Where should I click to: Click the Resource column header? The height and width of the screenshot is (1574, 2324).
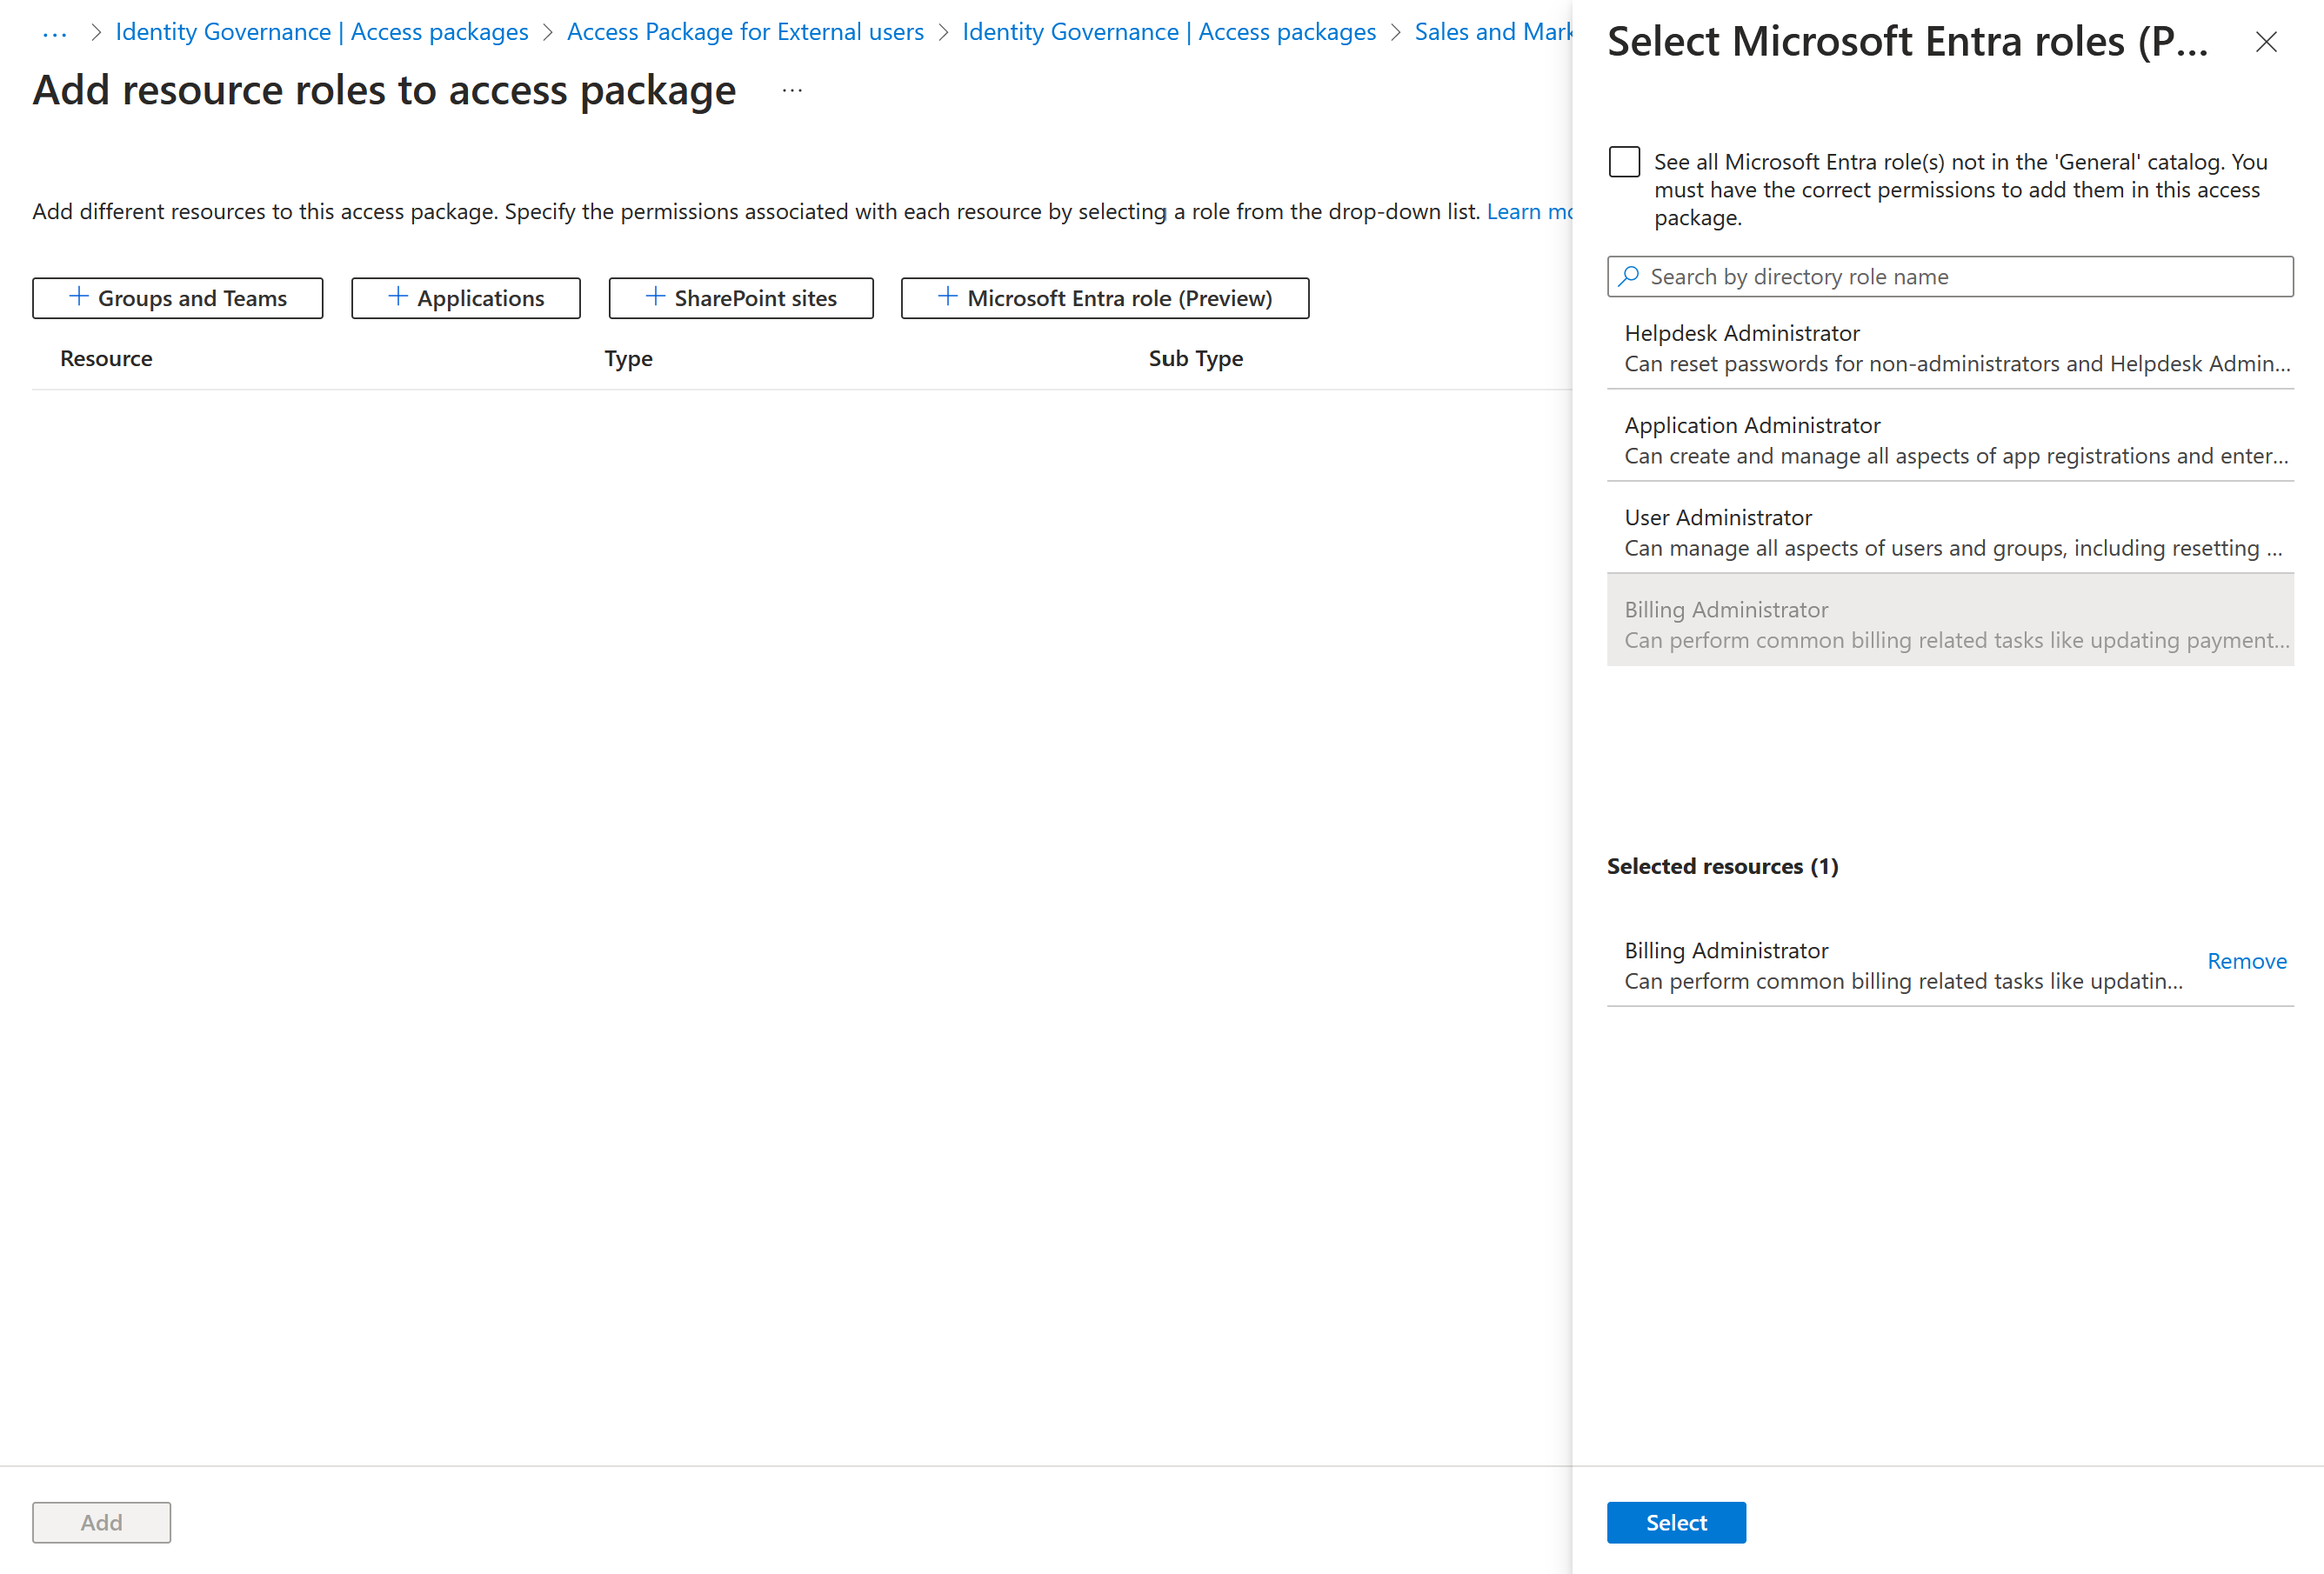click(x=105, y=358)
